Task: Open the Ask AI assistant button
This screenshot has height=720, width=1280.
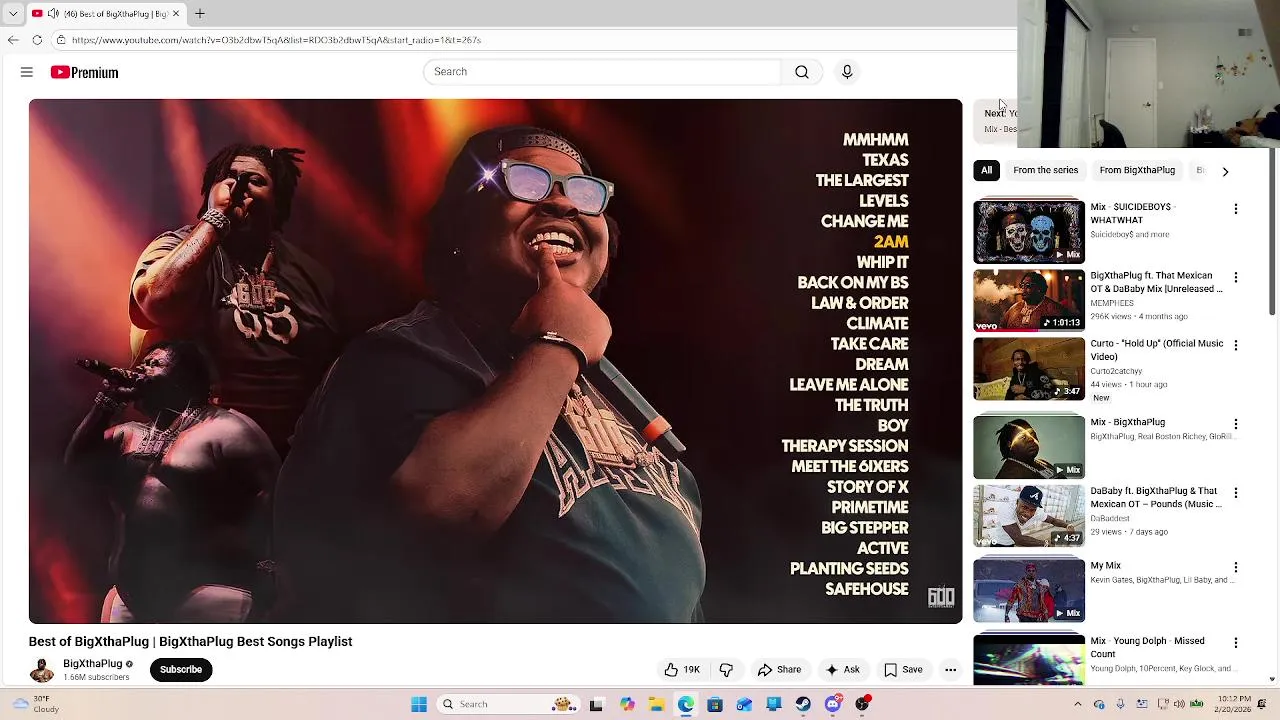Action: [x=842, y=670]
